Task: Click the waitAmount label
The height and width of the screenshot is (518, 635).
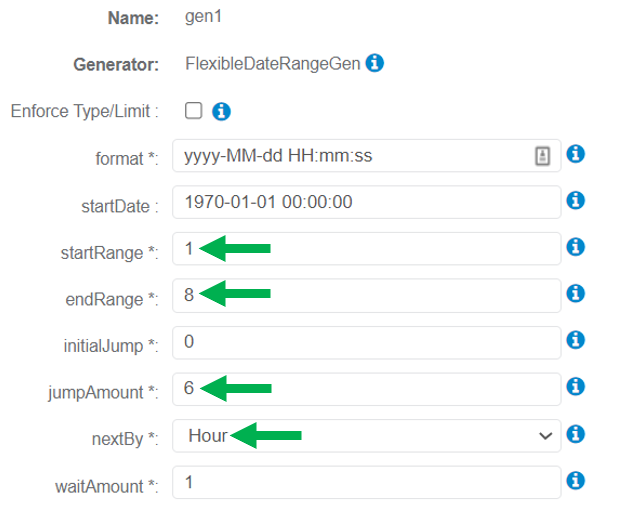Action: (x=107, y=486)
